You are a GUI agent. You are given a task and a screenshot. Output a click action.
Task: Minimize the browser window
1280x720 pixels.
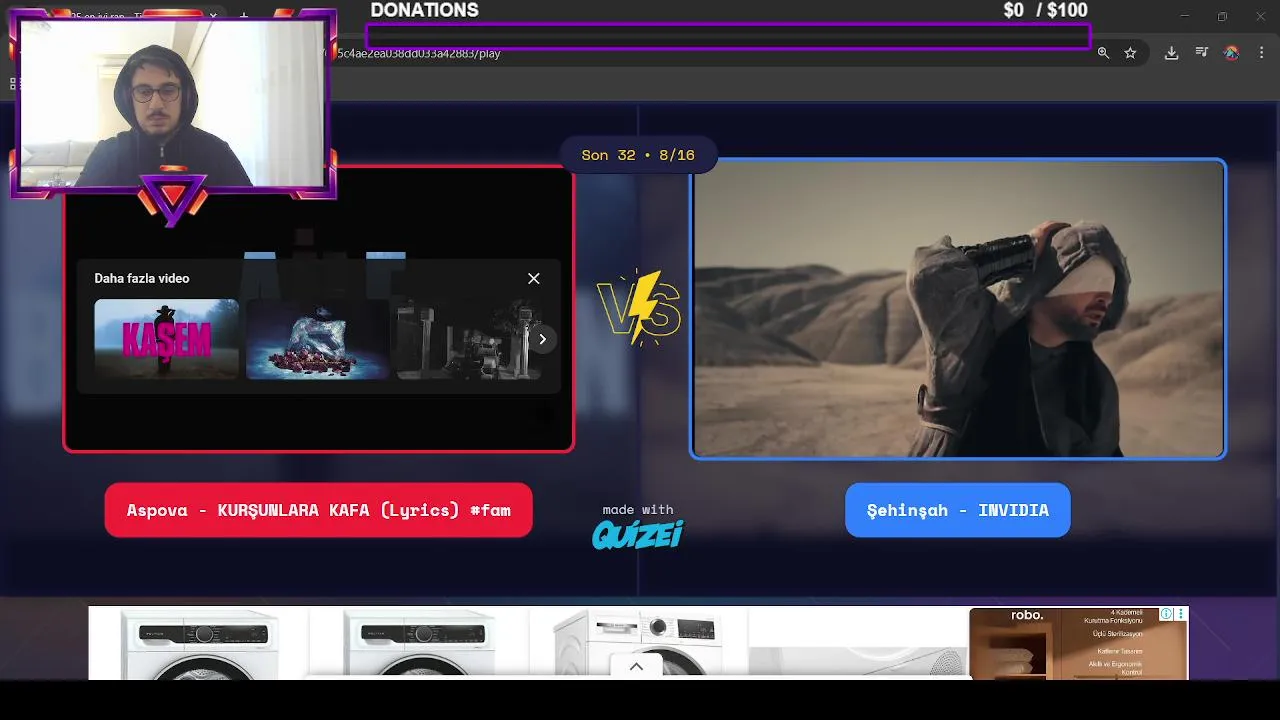[x=1185, y=16]
